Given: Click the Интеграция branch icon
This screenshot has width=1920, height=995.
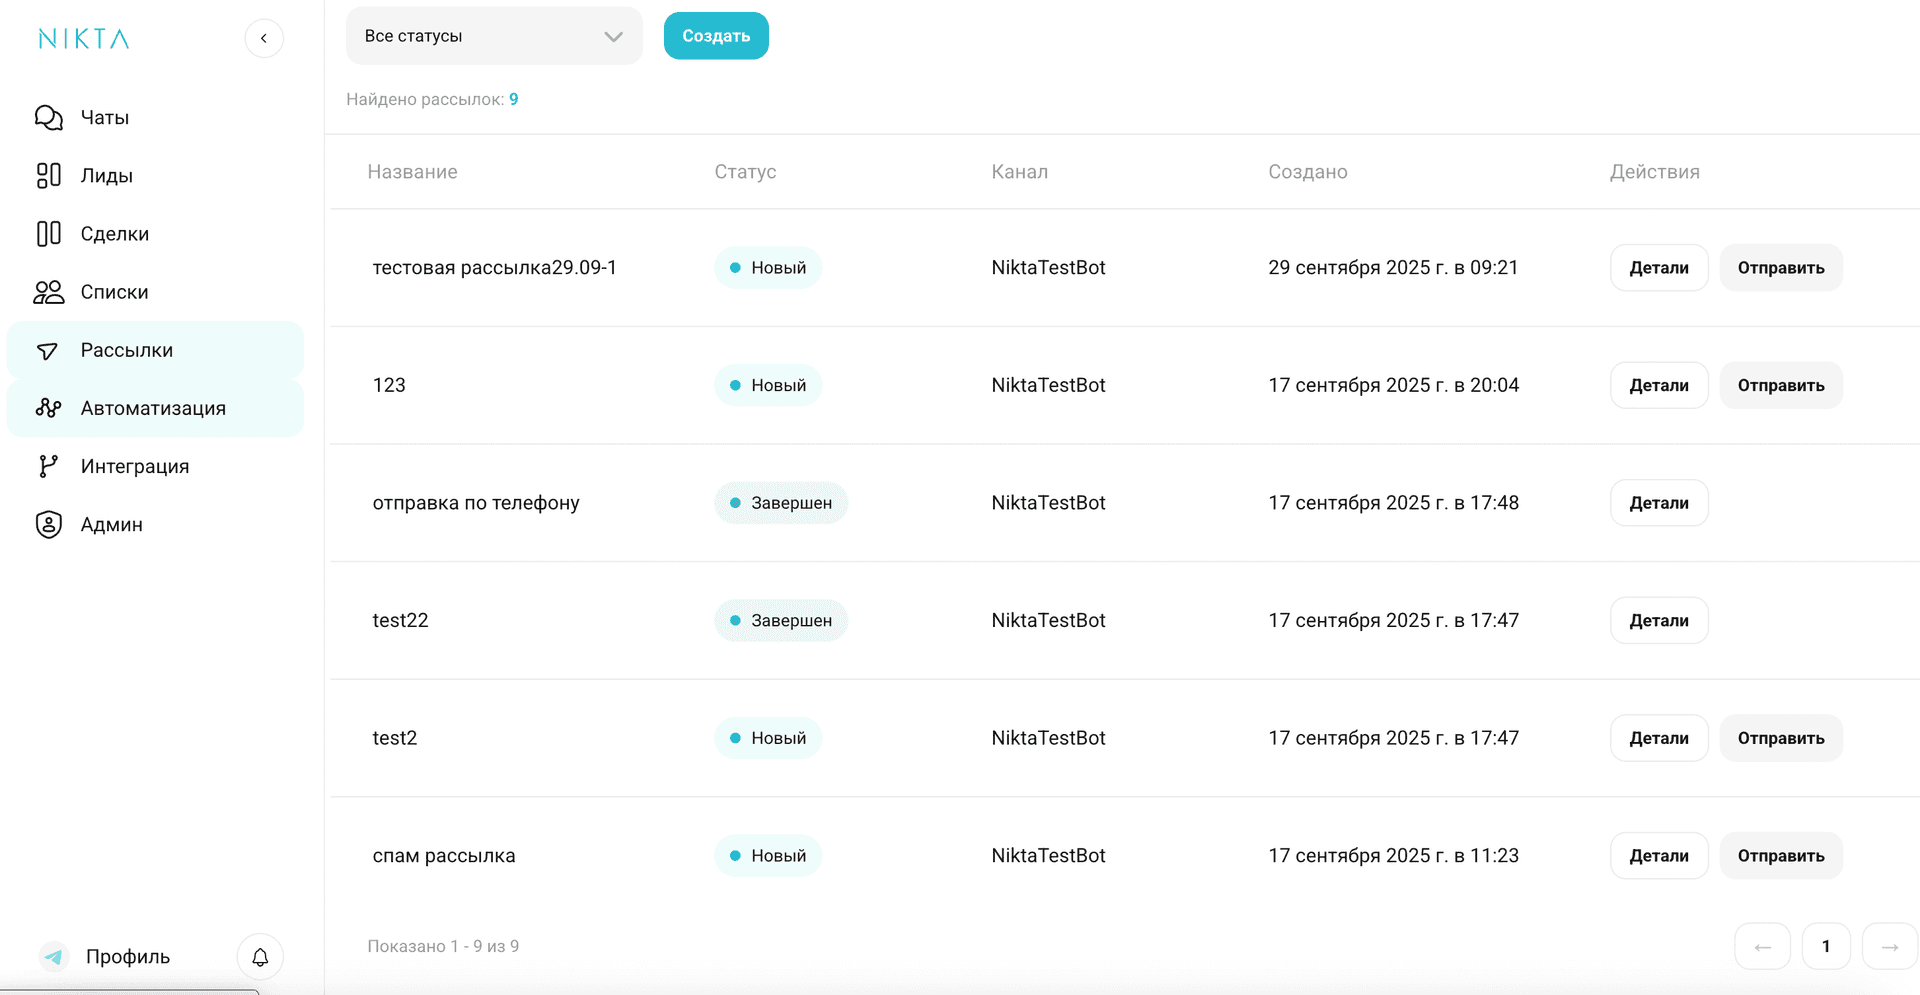Looking at the screenshot, I should pos(48,466).
